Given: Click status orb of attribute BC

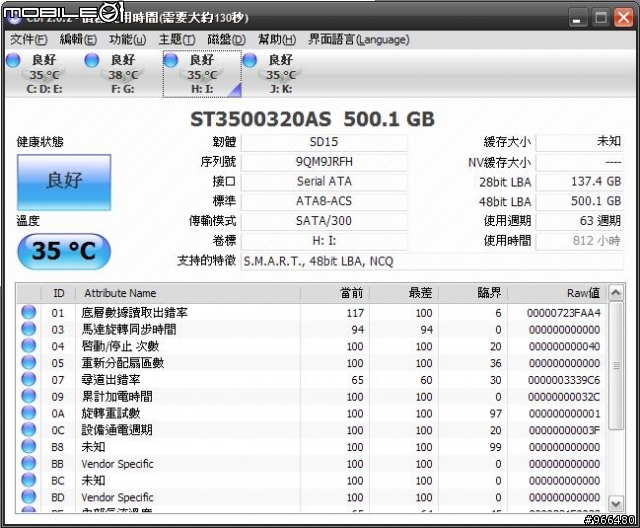Looking at the screenshot, I should coord(29,480).
